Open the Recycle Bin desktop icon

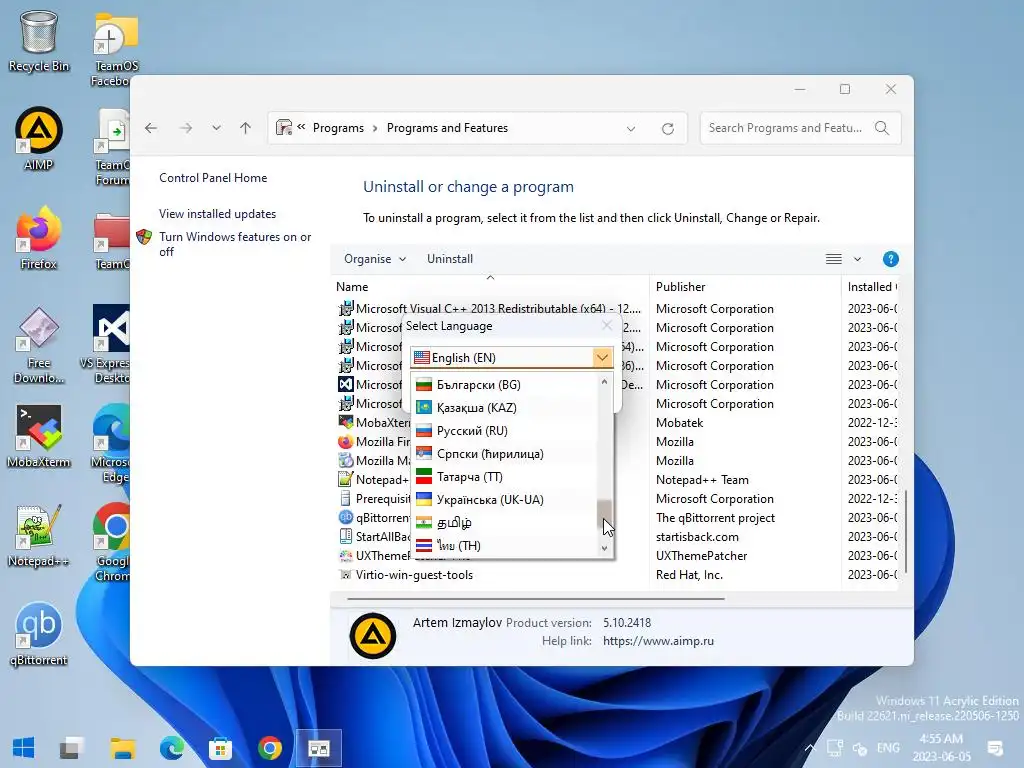[39, 40]
